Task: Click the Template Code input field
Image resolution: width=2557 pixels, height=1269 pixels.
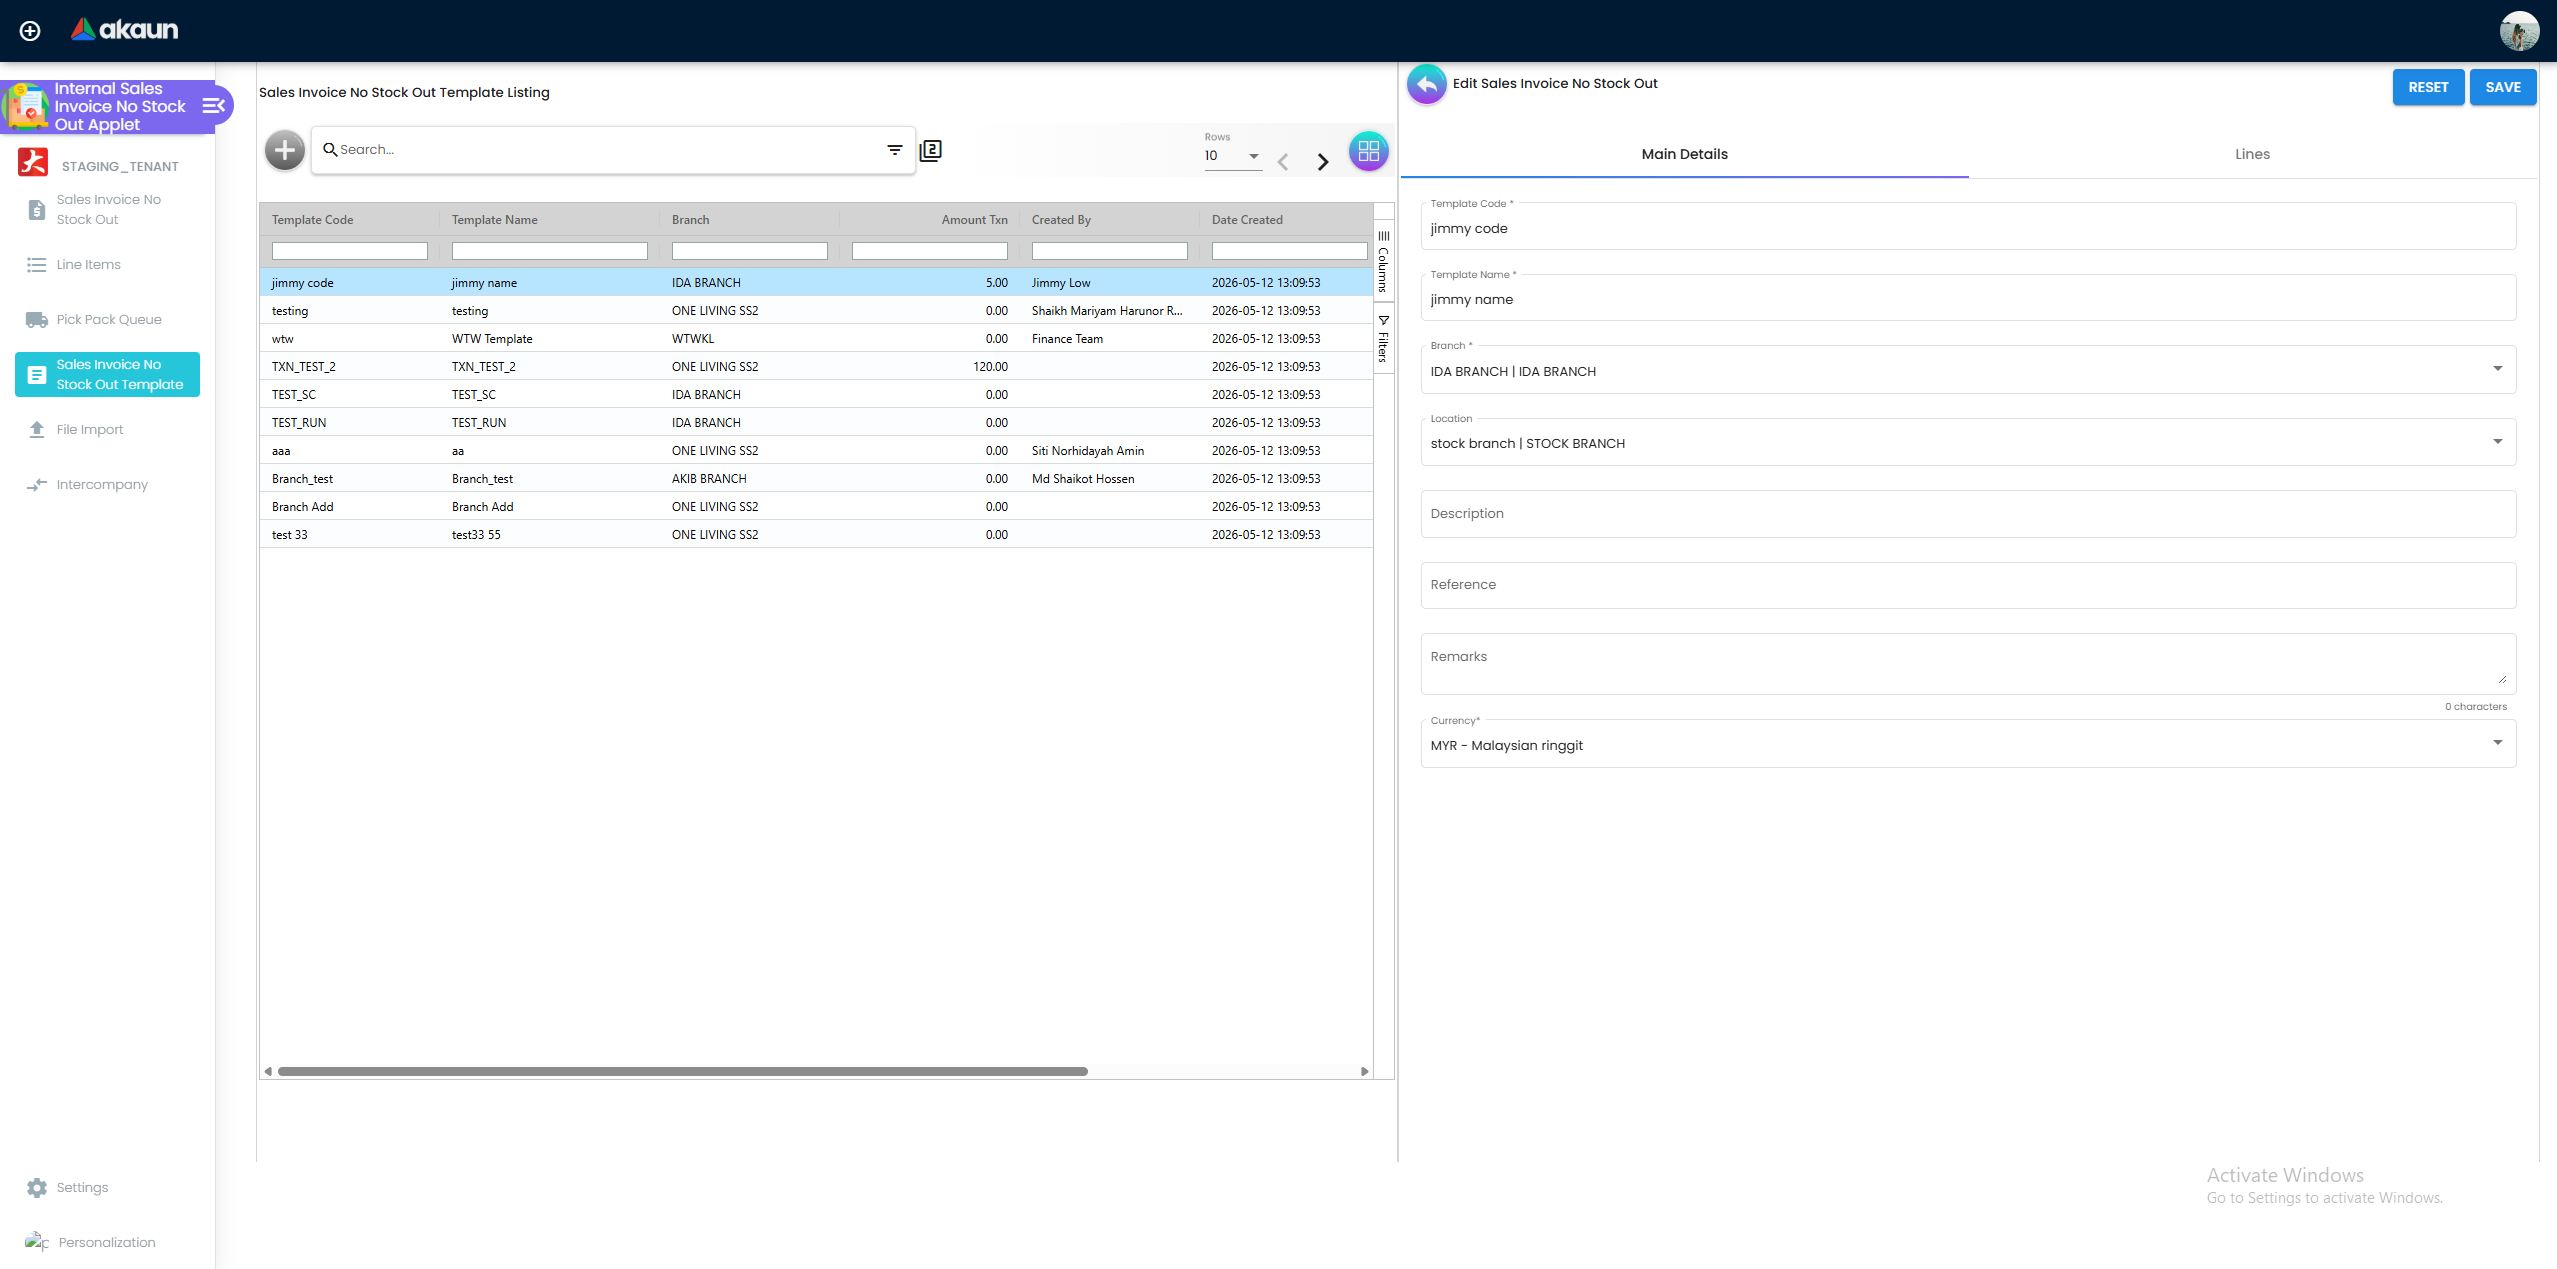Action: (1968, 227)
